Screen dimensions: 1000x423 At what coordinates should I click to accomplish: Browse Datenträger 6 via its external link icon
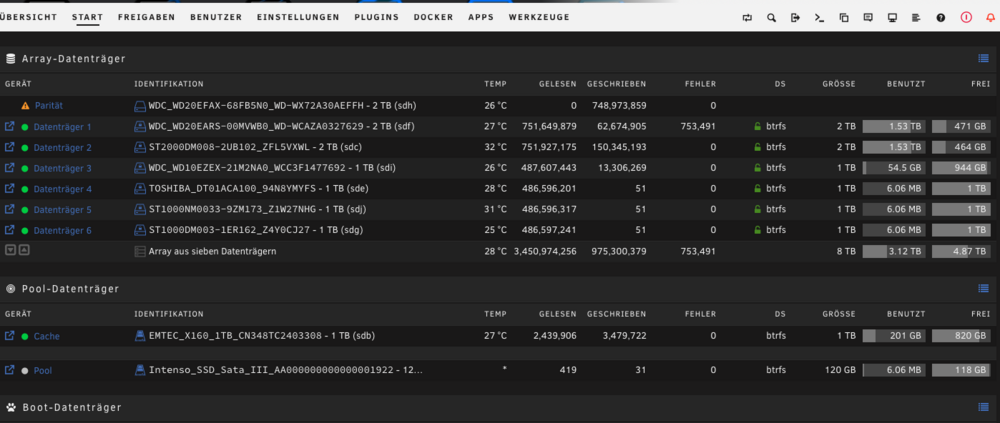pos(10,230)
